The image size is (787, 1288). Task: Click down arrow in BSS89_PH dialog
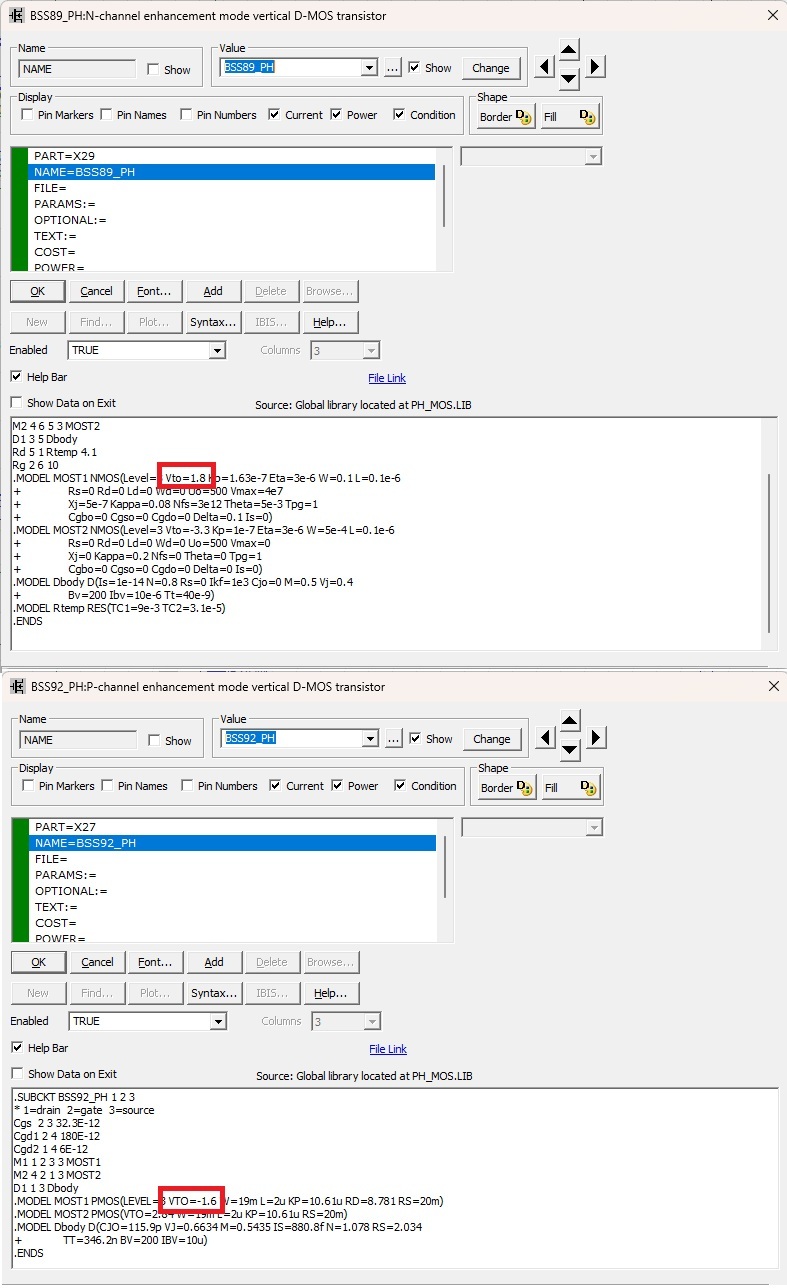569,79
